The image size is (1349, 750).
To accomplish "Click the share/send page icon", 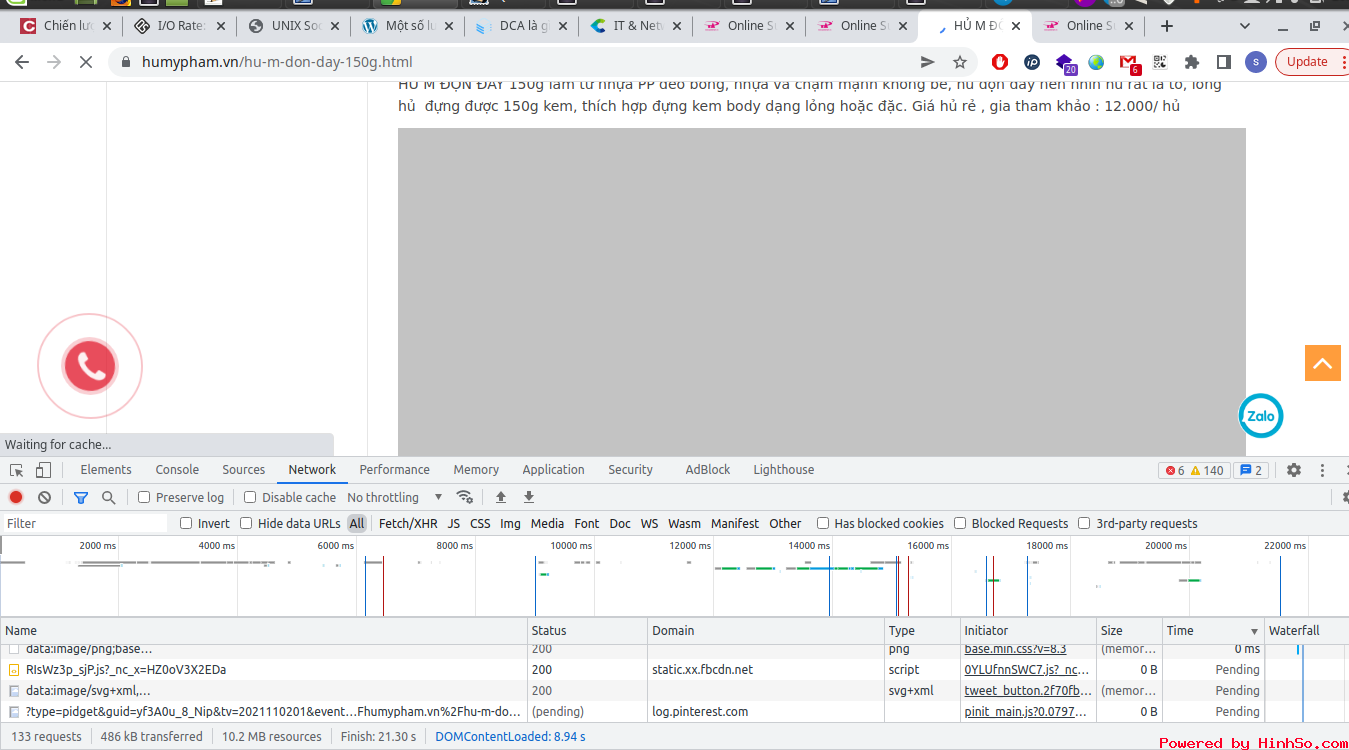I will (x=928, y=62).
